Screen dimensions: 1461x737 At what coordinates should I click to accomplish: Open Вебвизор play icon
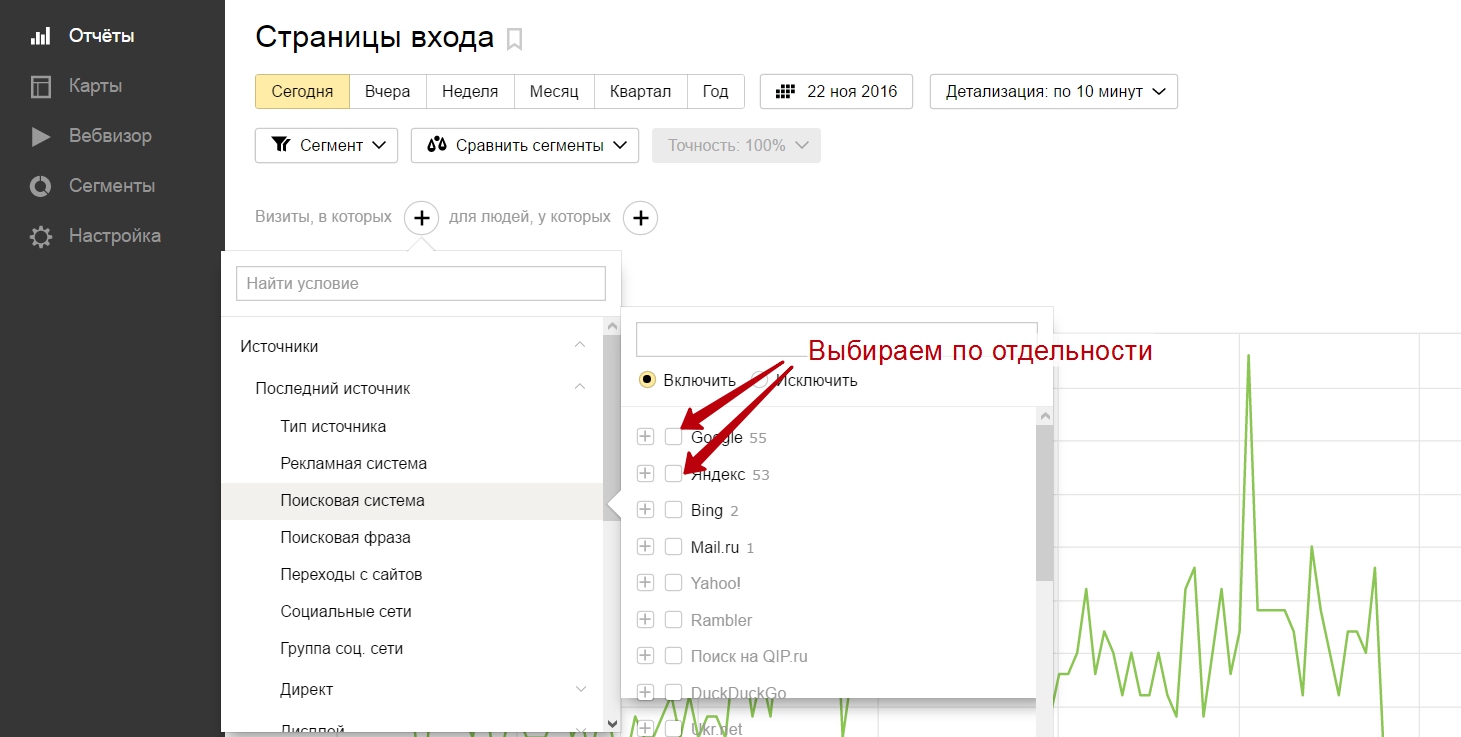[x=40, y=137]
